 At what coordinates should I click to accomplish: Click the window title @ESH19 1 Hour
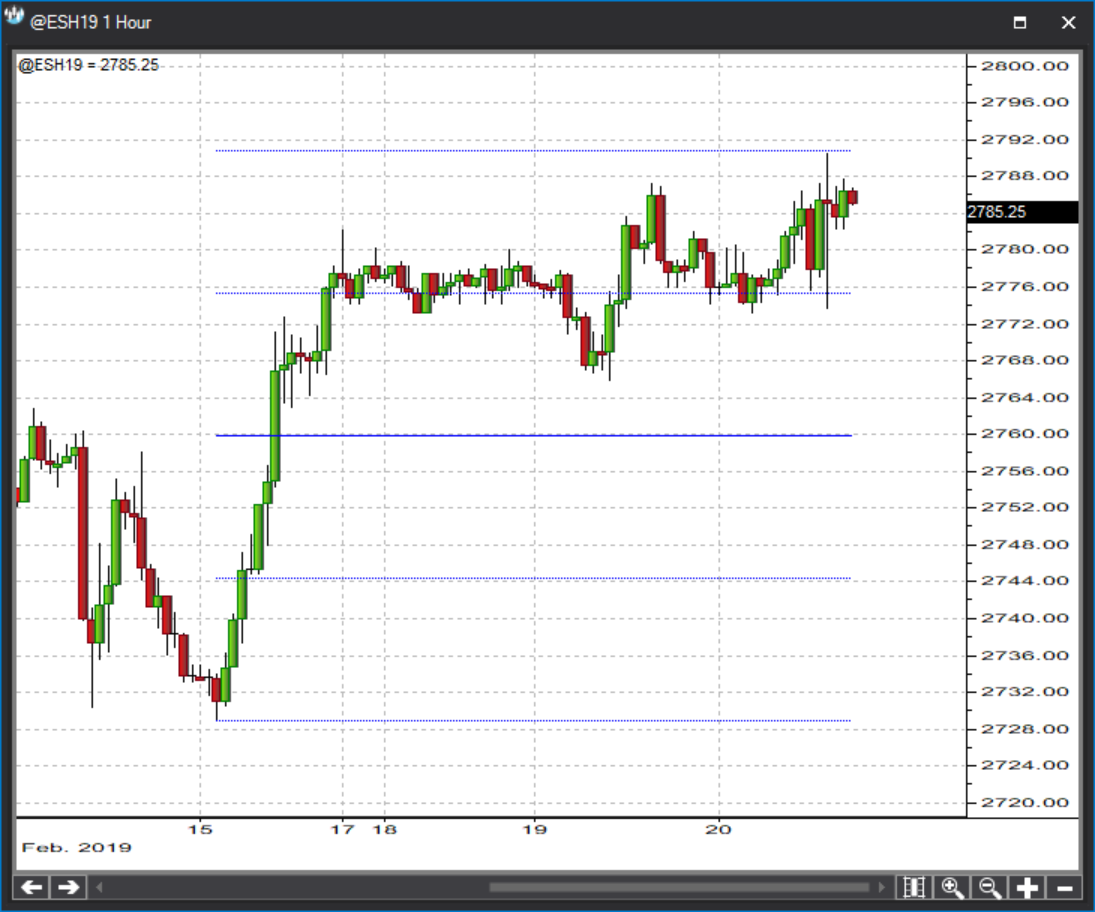click(x=91, y=22)
